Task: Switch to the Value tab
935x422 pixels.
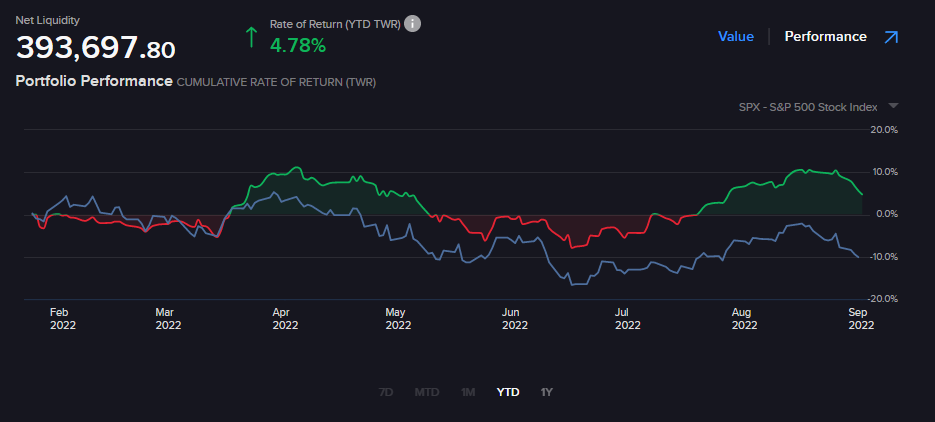Action: point(735,37)
